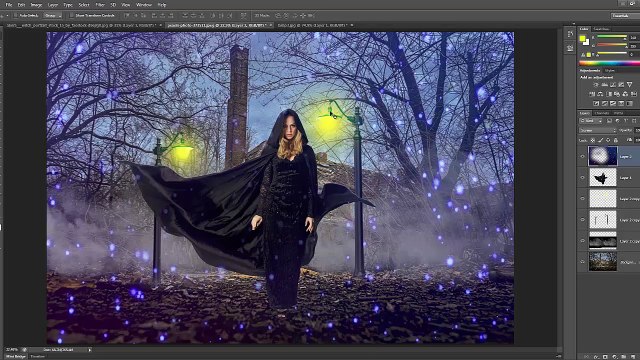The width and height of the screenshot is (640, 360).
Task: Add a Photo Filter adjustment
Action: (x=617, y=94)
